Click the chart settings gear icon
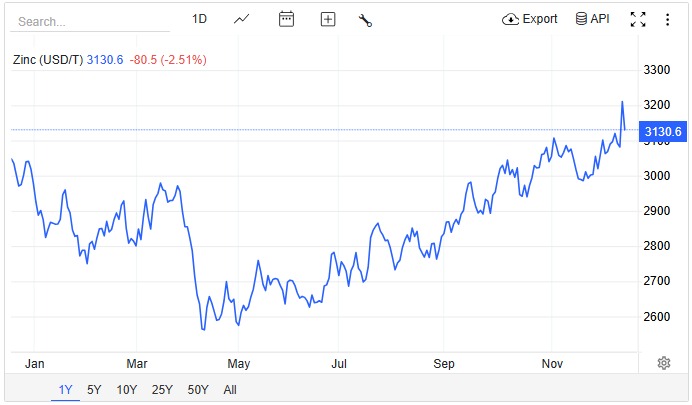This screenshot has height=405, width=692. pyautogui.click(x=663, y=362)
